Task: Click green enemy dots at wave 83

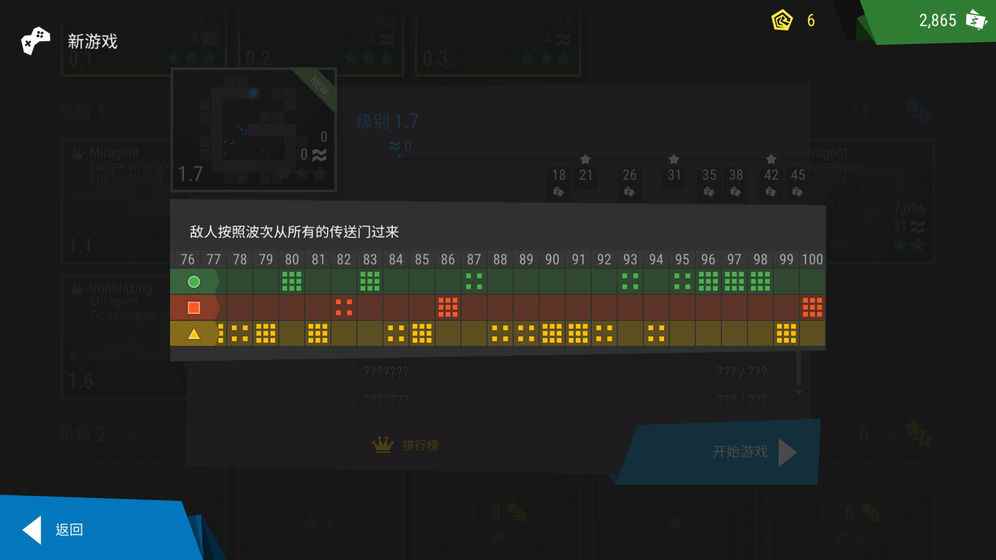Action: pyautogui.click(x=370, y=281)
